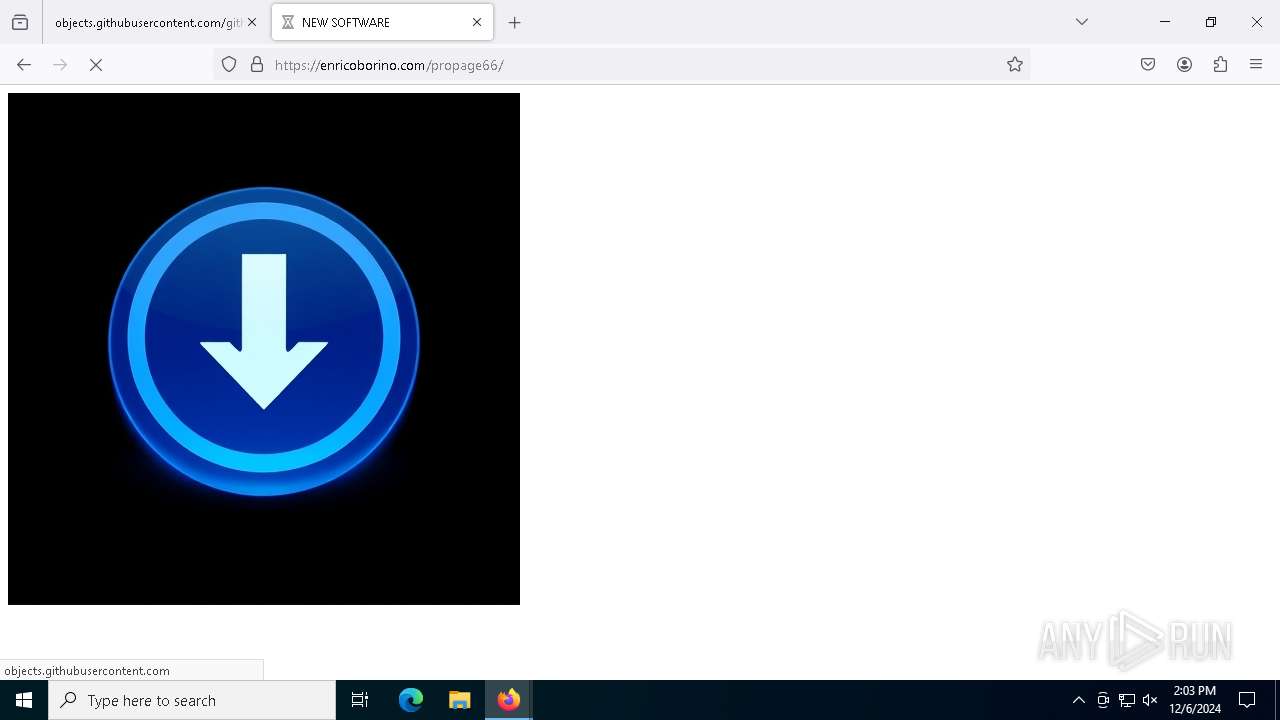This screenshot has height=720, width=1280.
Task: Expand the list all tabs dropdown
Action: coord(1082,22)
